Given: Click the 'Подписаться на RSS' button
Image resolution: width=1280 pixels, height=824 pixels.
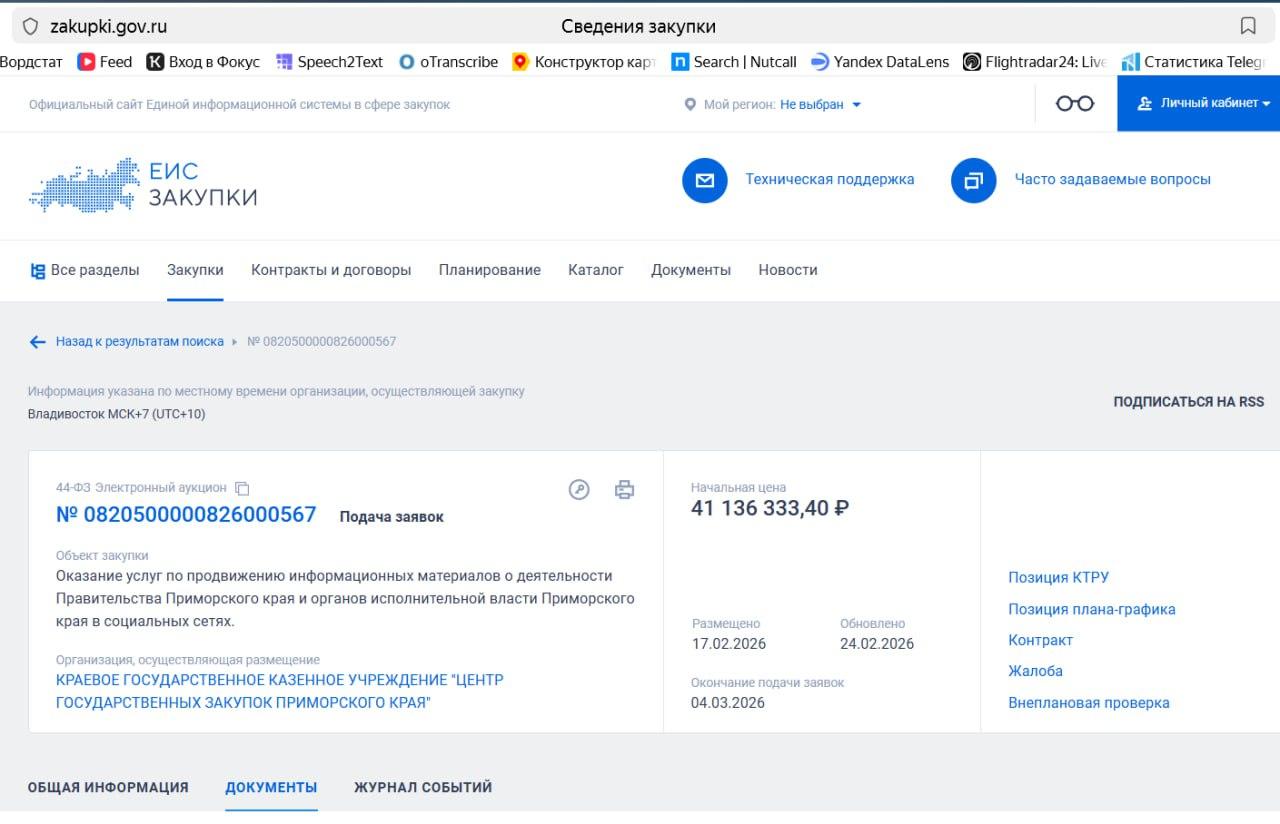Looking at the screenshot, I should coord(1188,402).
